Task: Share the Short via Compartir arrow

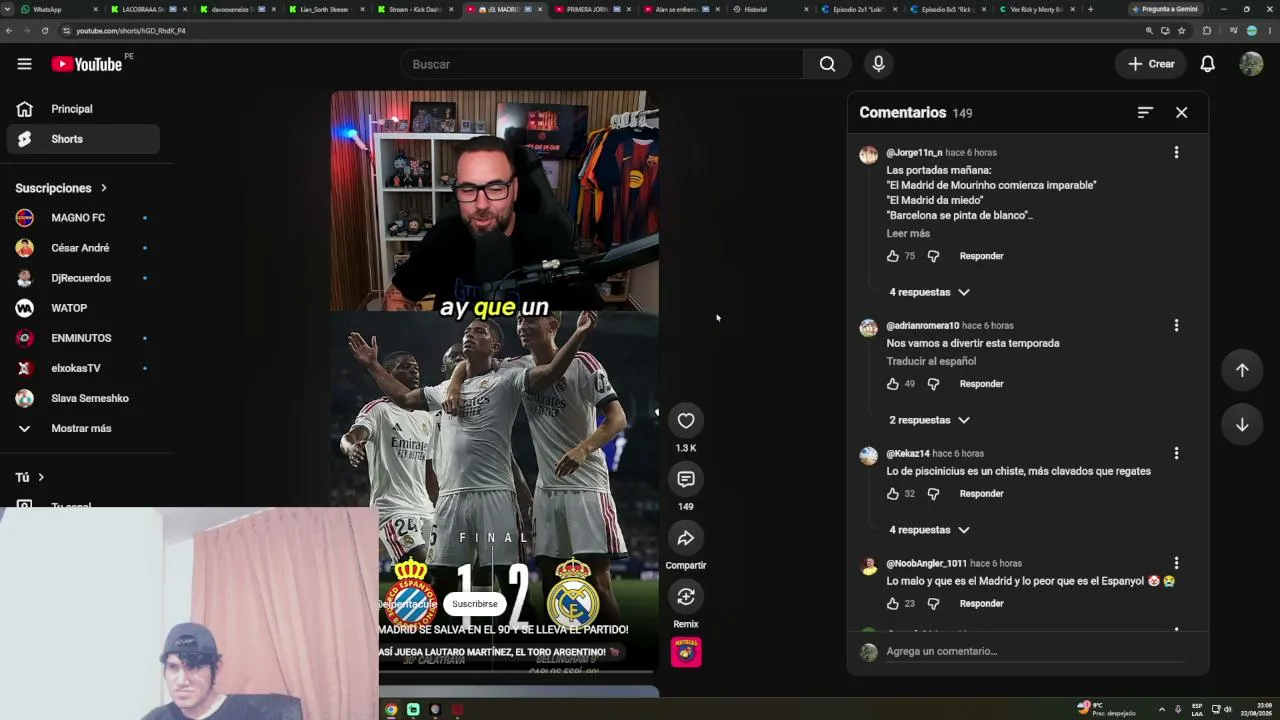Action: click(x=686, y=538)
